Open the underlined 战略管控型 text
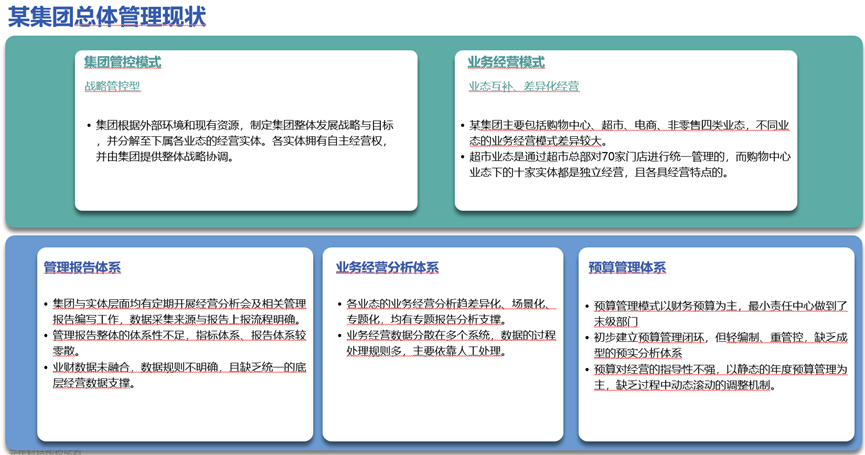 [x=112, y=86]
